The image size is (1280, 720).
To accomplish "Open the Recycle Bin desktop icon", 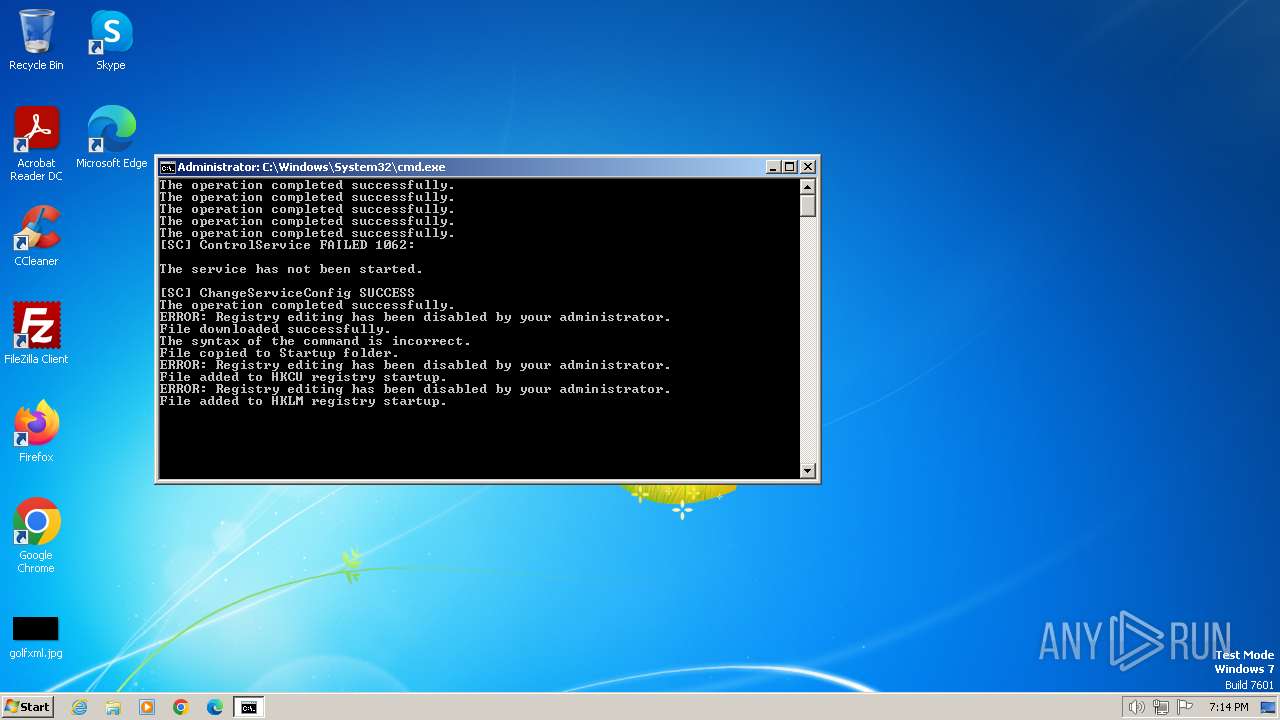I will tap(36, 40).
